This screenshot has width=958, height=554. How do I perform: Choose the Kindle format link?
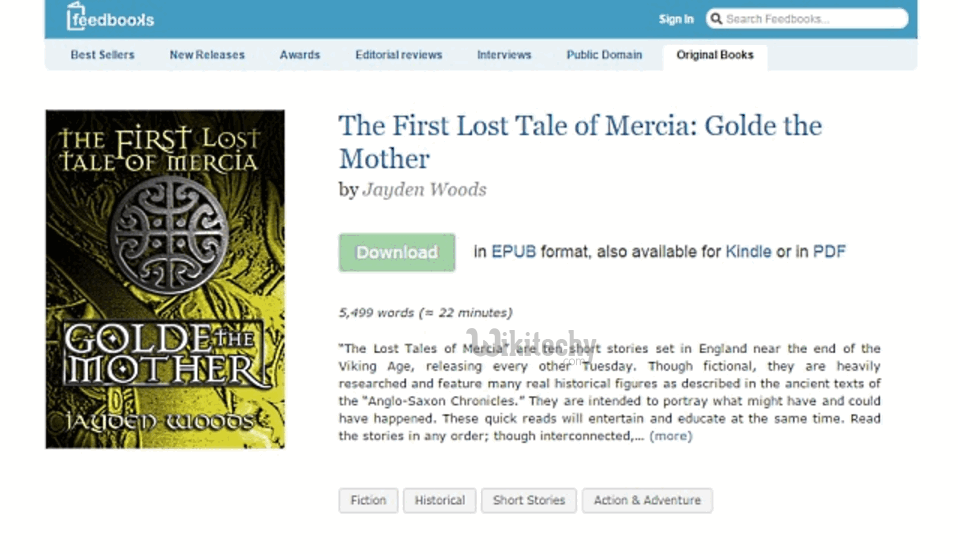(x=748, y=252)
